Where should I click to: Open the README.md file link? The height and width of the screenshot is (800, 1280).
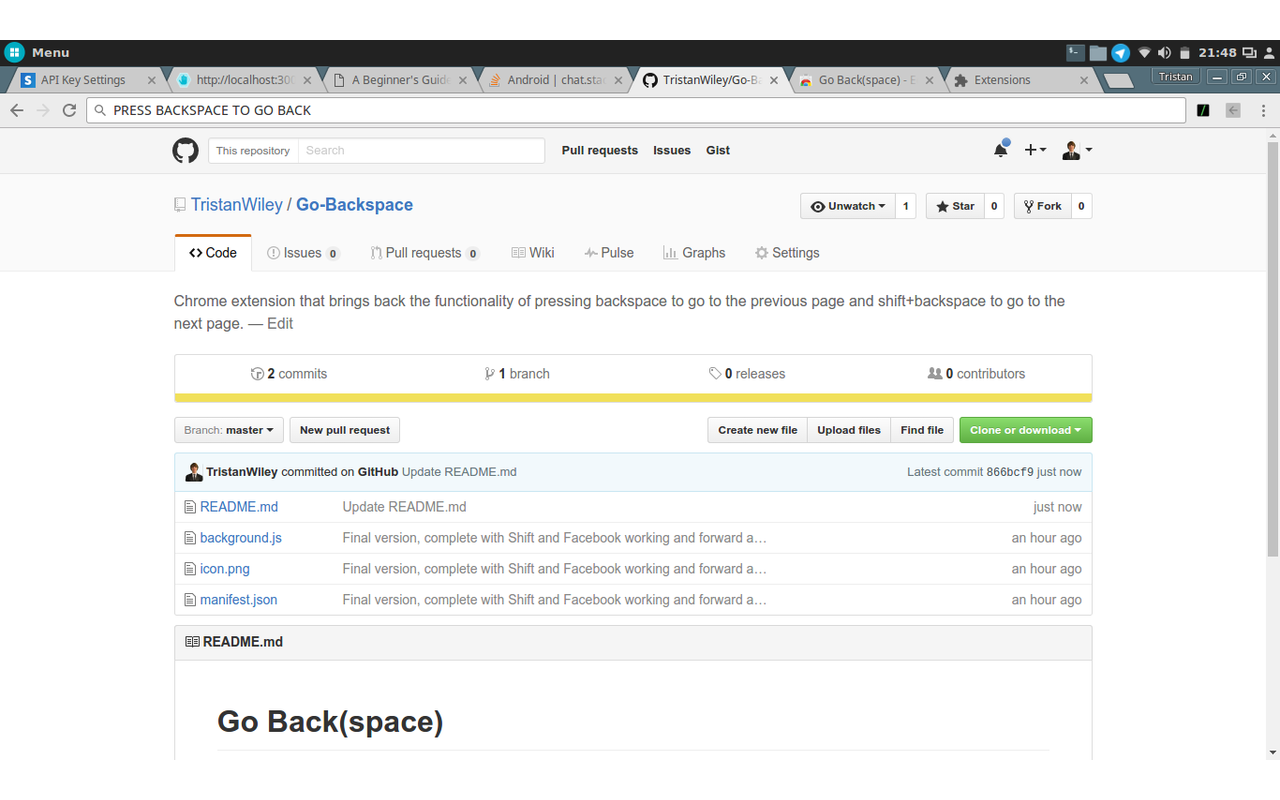point(239,507)
